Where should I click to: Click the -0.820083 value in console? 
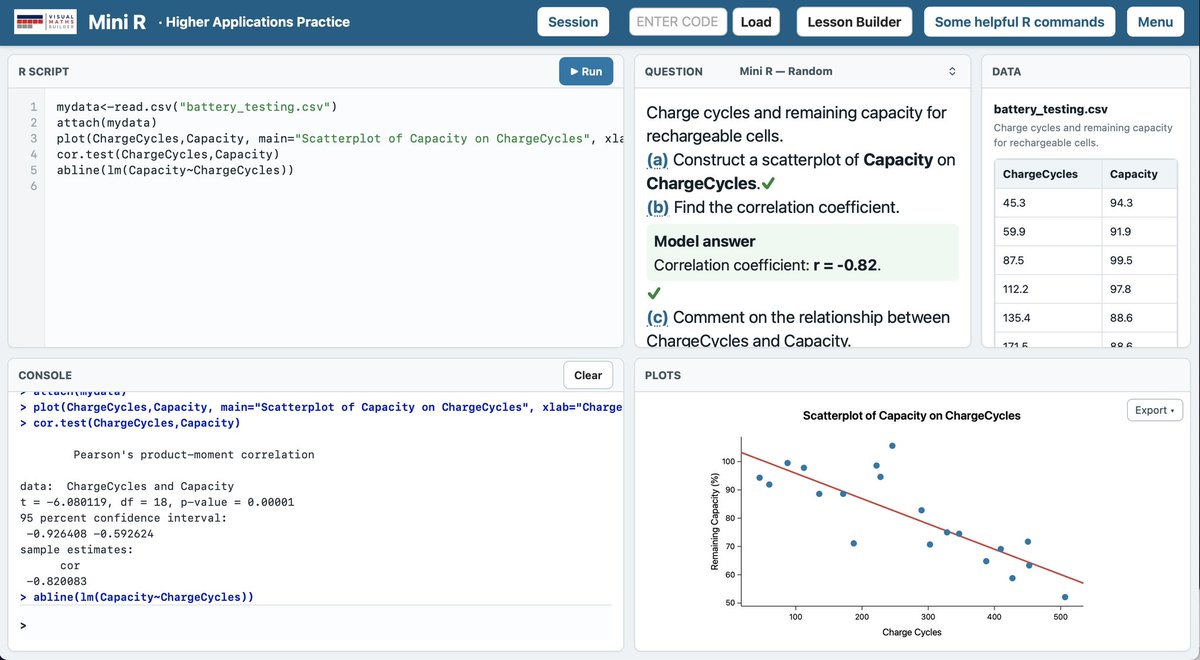pos(59,581)
